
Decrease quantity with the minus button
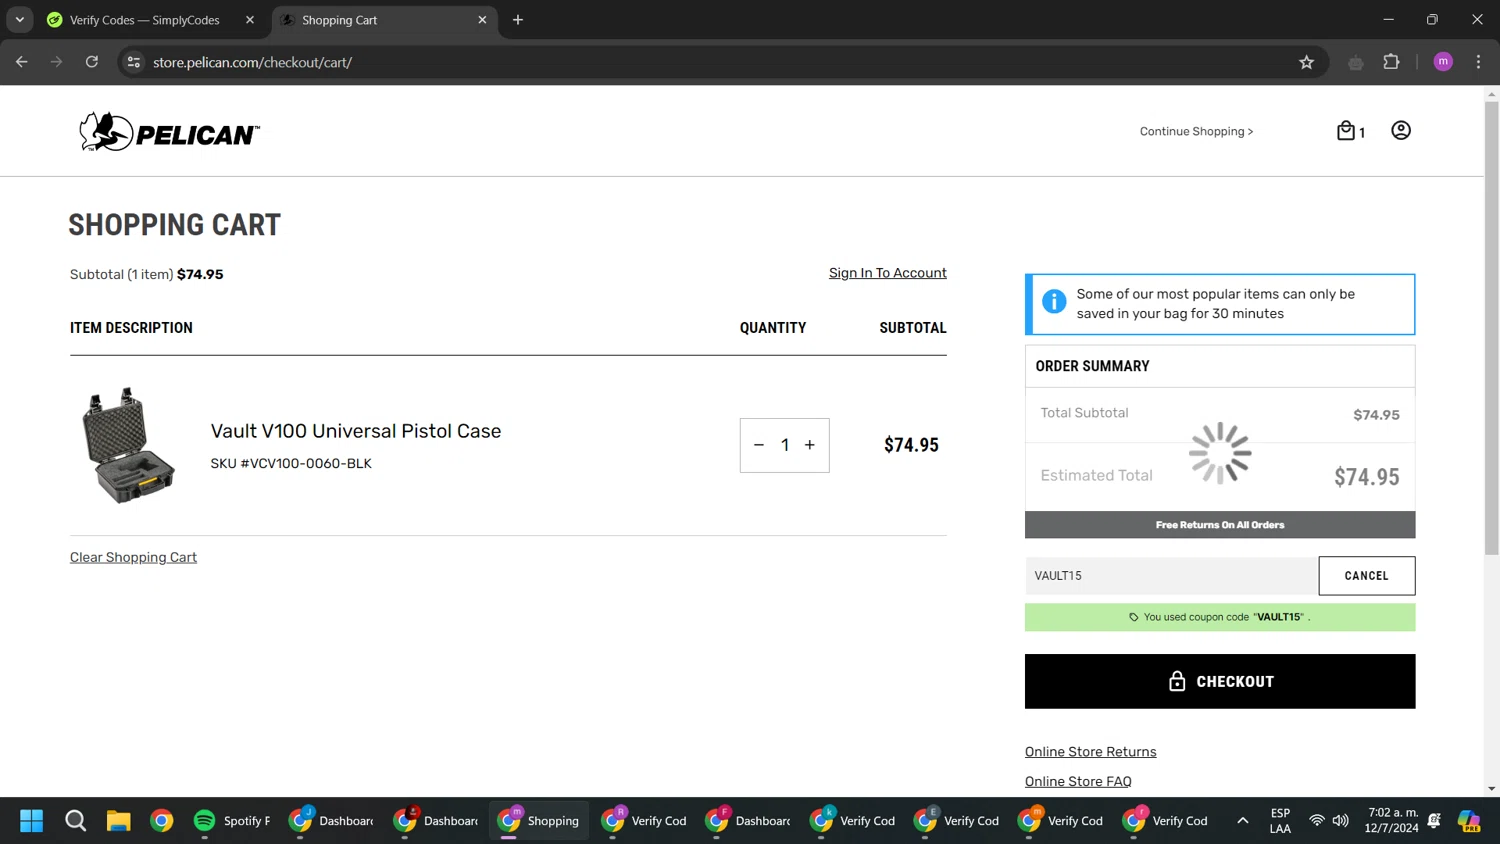click(759, 445)
